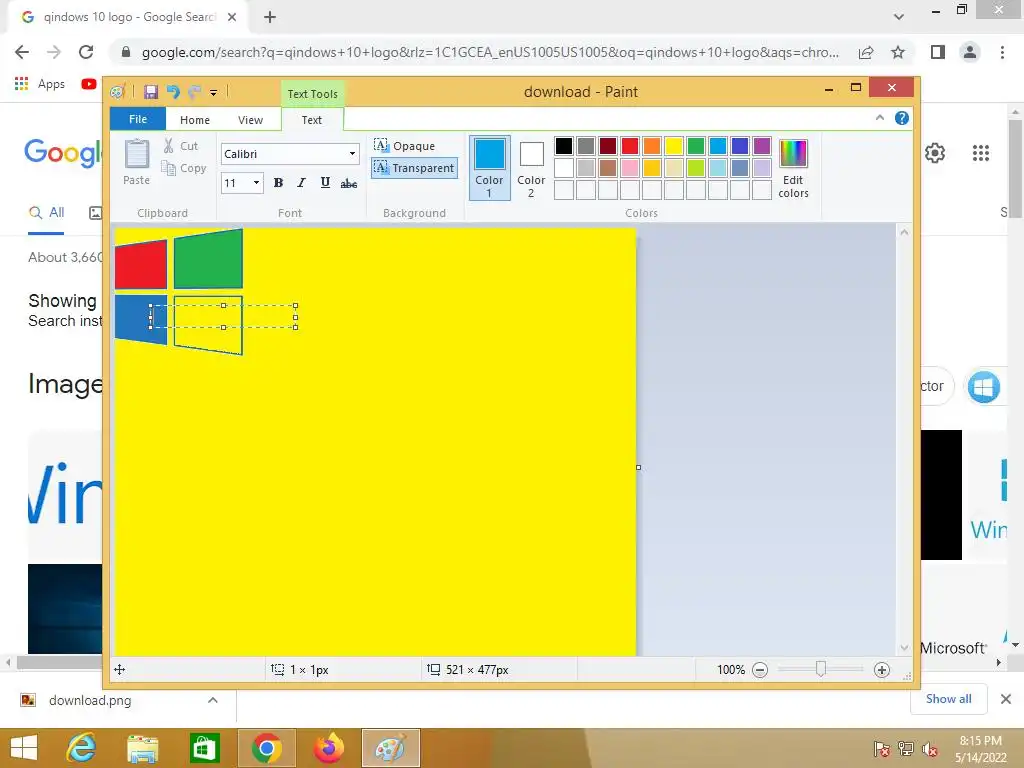Pick the green color swatch
Viewport: 1024px width, 768px height.
pos(696,146)
